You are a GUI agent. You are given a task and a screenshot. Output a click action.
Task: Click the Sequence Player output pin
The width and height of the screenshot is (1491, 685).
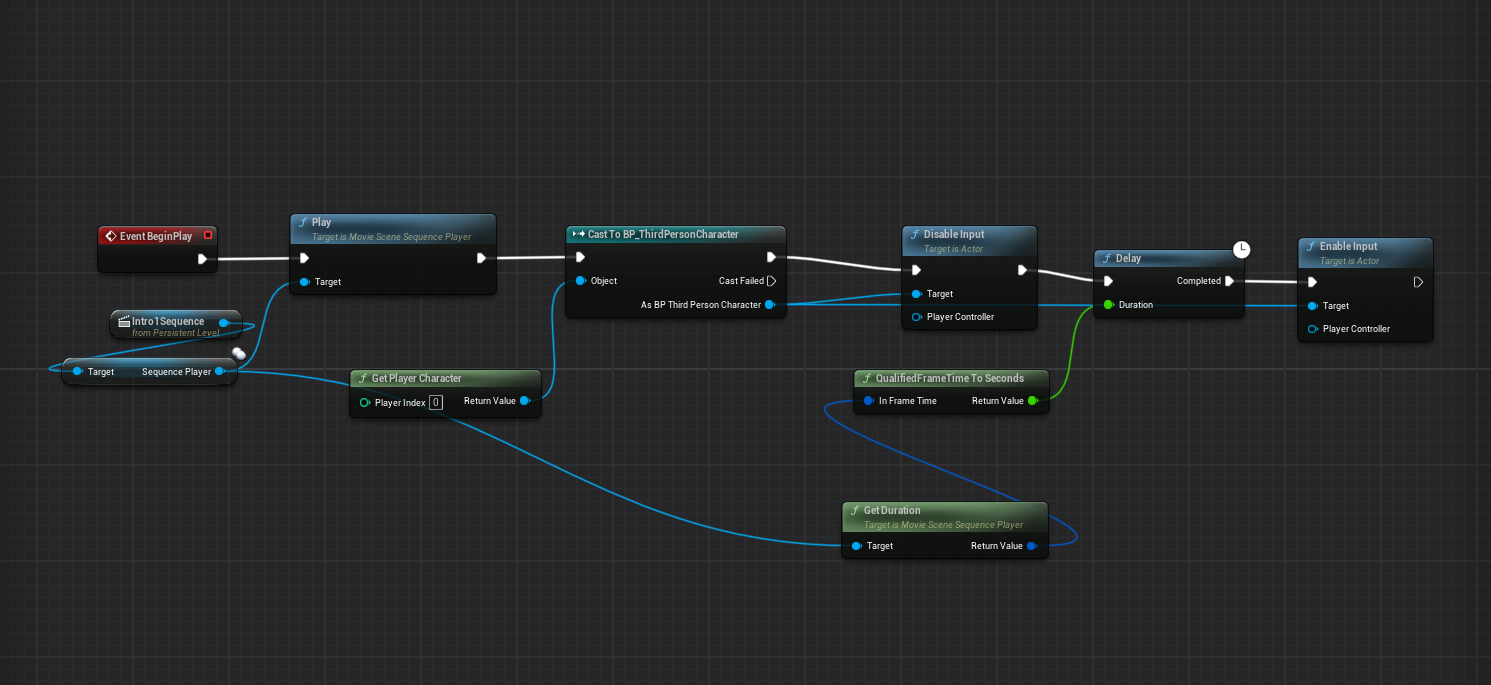(219, 372)
